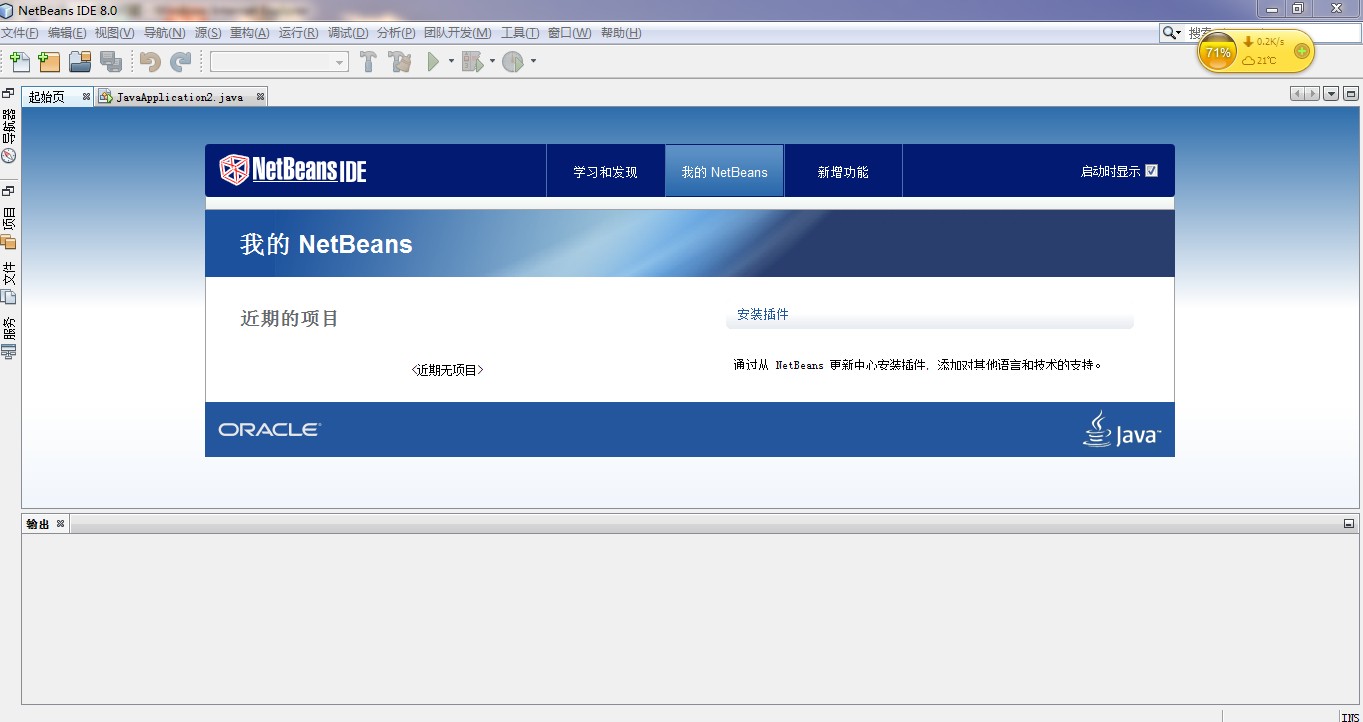Click the 安装插件 link
1363x722 pixels.
click(762, 314)
